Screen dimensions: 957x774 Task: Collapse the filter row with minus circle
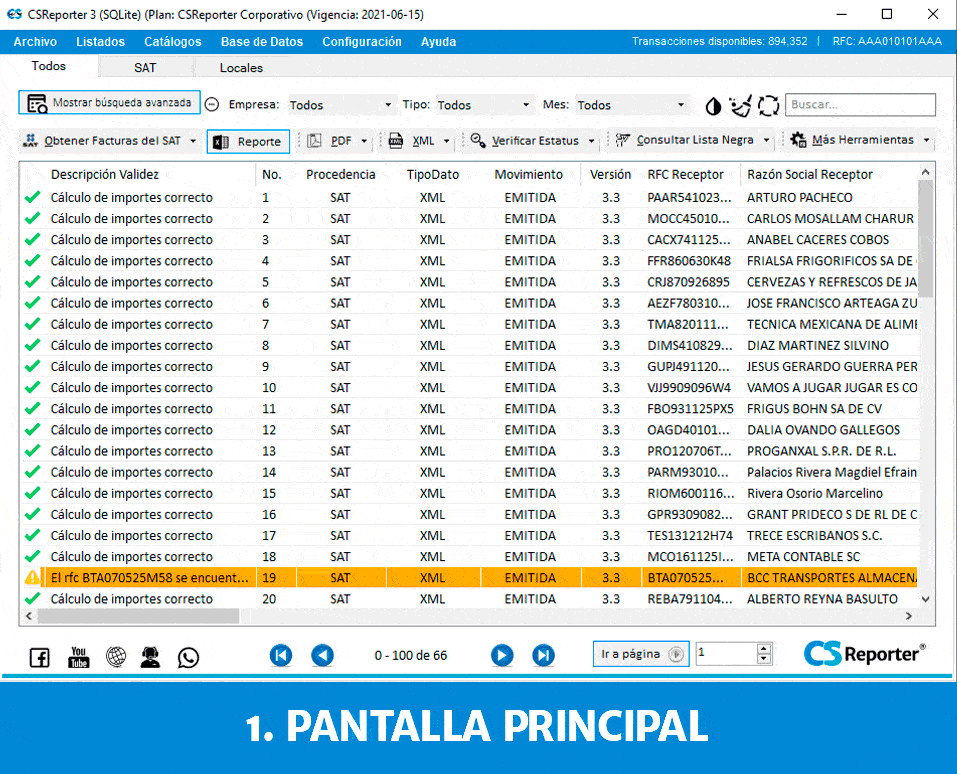[x=212, y=105]
